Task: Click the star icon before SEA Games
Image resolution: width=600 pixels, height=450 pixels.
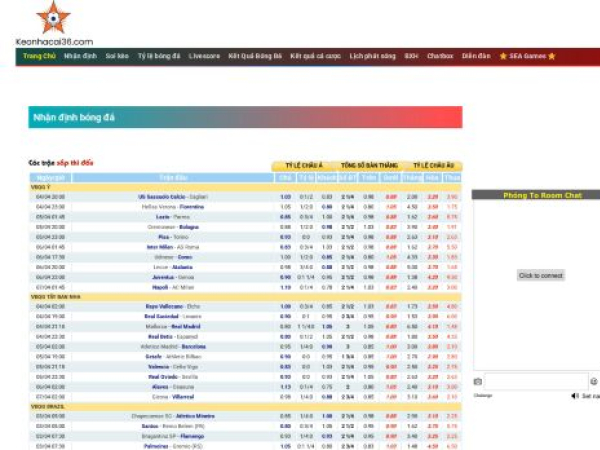Action: [503, 56]
